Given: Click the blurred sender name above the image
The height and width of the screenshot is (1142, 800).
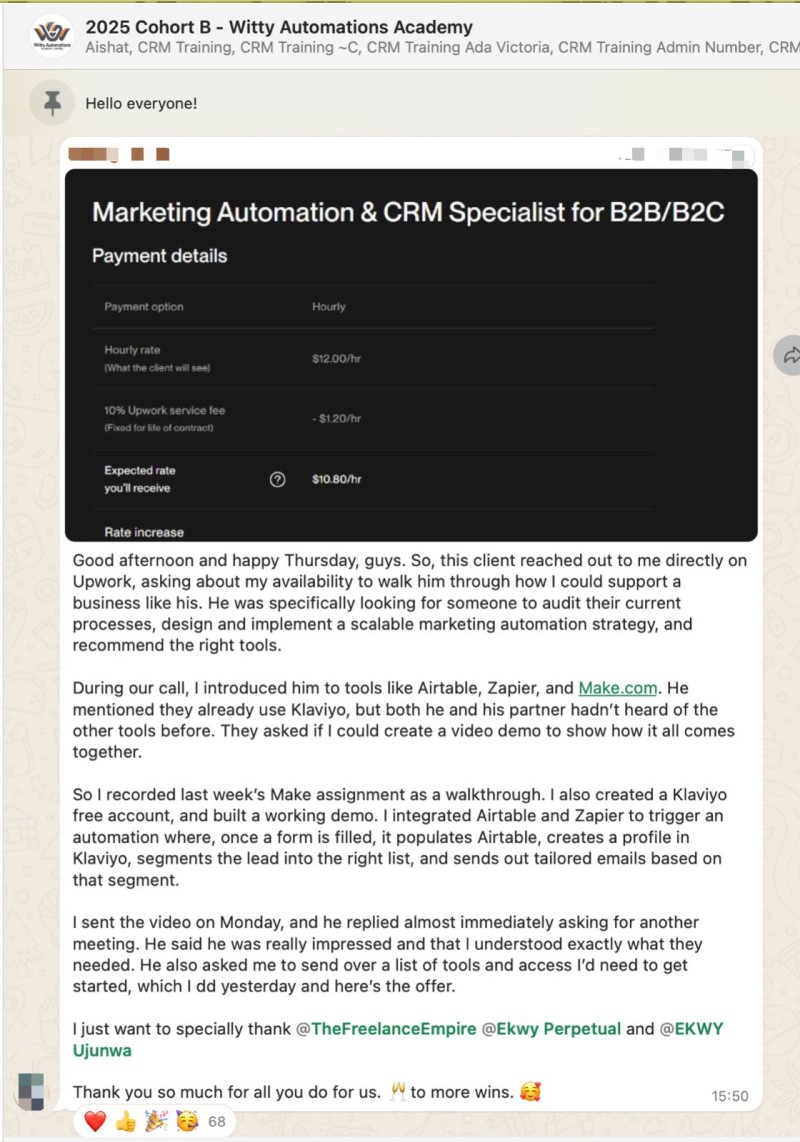Looking at the screenshot, I should tap(119, 154).
